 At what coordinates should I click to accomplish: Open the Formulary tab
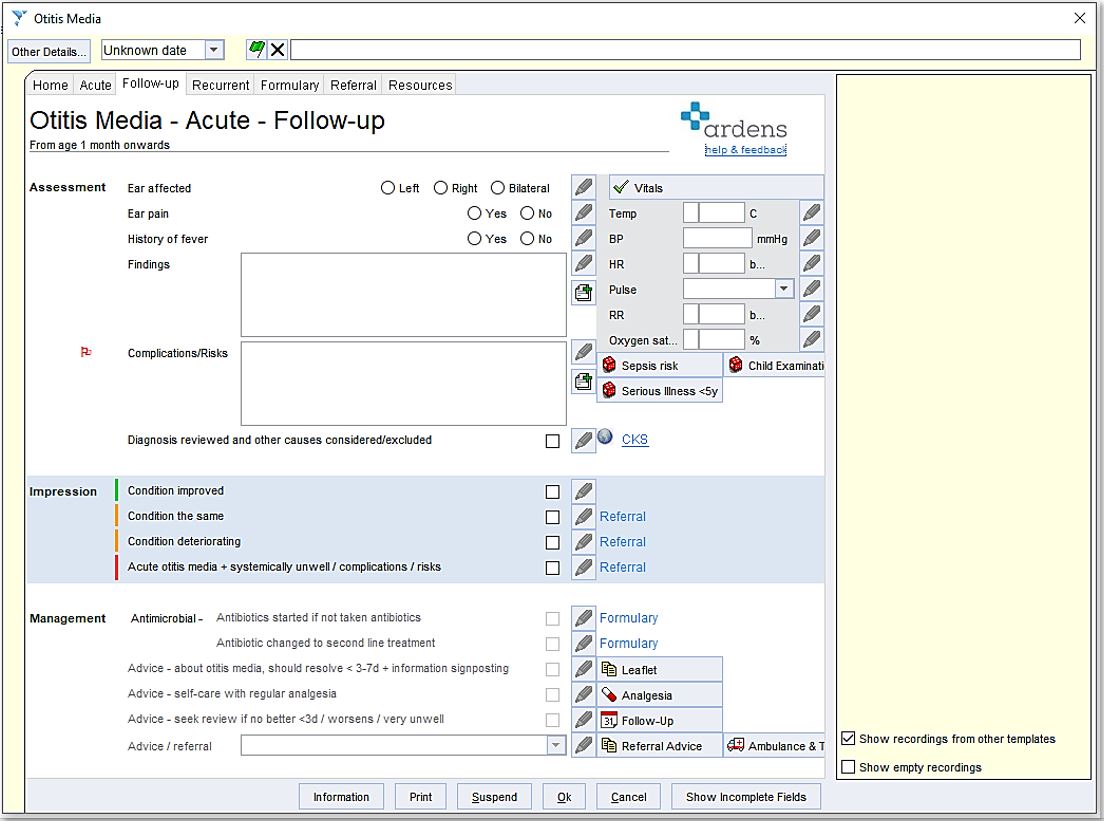[289, 84]
